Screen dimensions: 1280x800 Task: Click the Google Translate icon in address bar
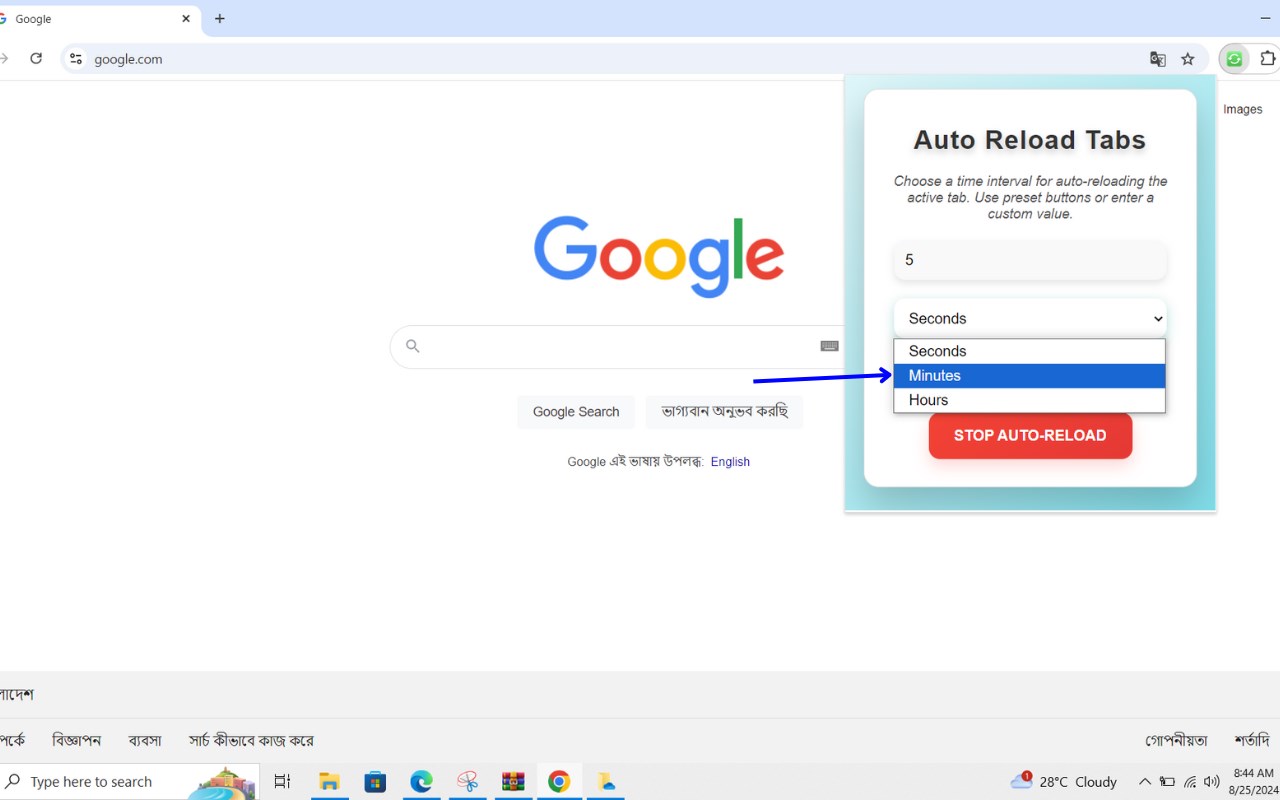click(1158, 59)
